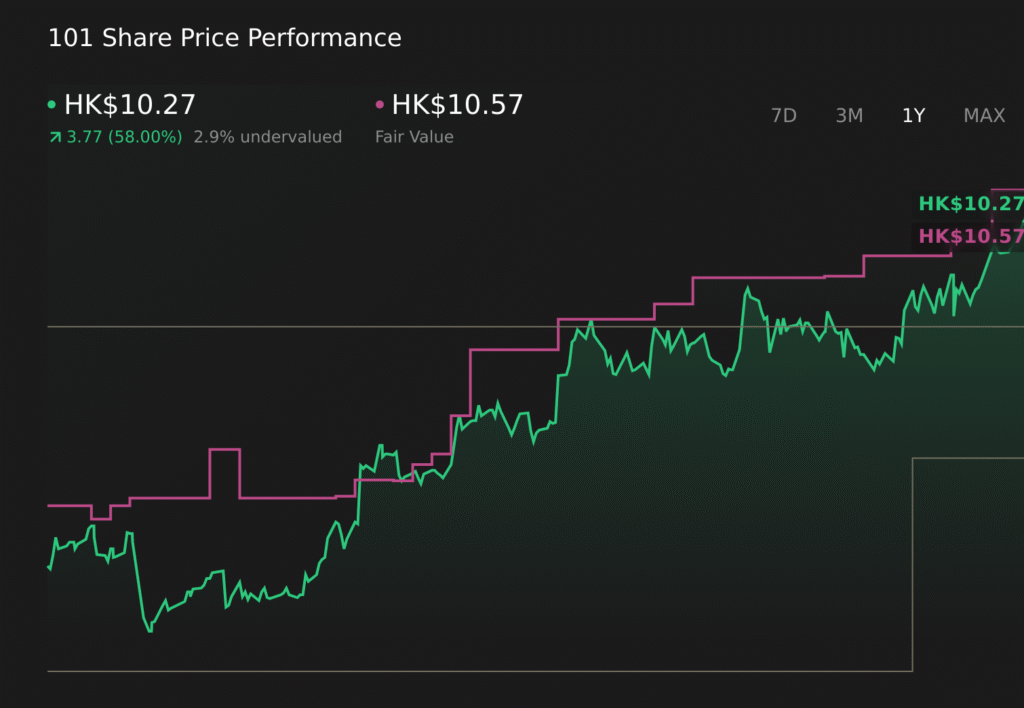The width and height of the screenshot is (1024, 708).
Task: Open the MAX history view
Action: [984, 115]
